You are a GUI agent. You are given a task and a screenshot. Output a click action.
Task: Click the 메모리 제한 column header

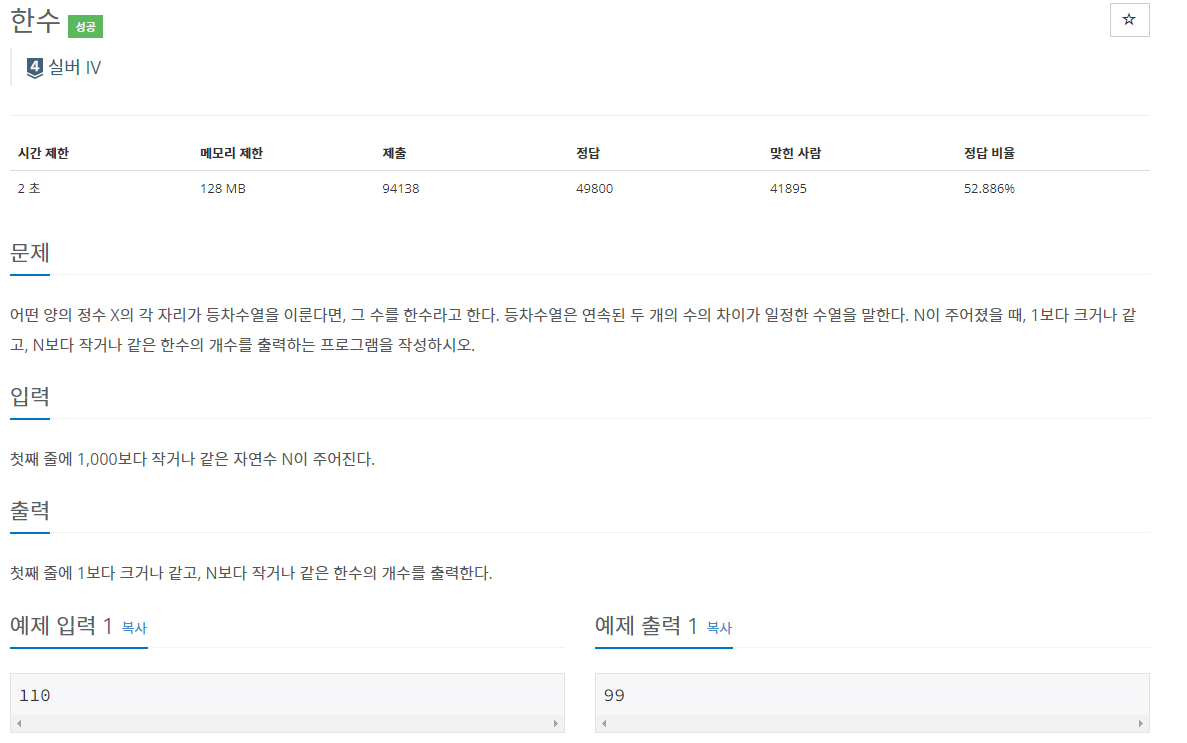[231, 153]
